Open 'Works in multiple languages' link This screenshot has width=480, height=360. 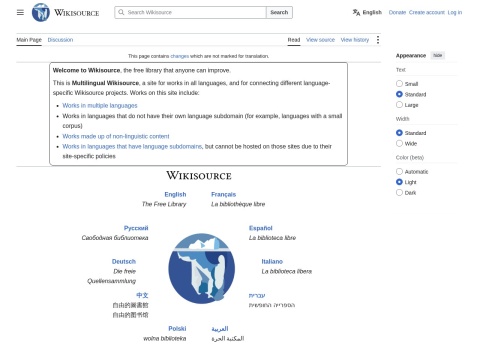[x=100, y=105]
